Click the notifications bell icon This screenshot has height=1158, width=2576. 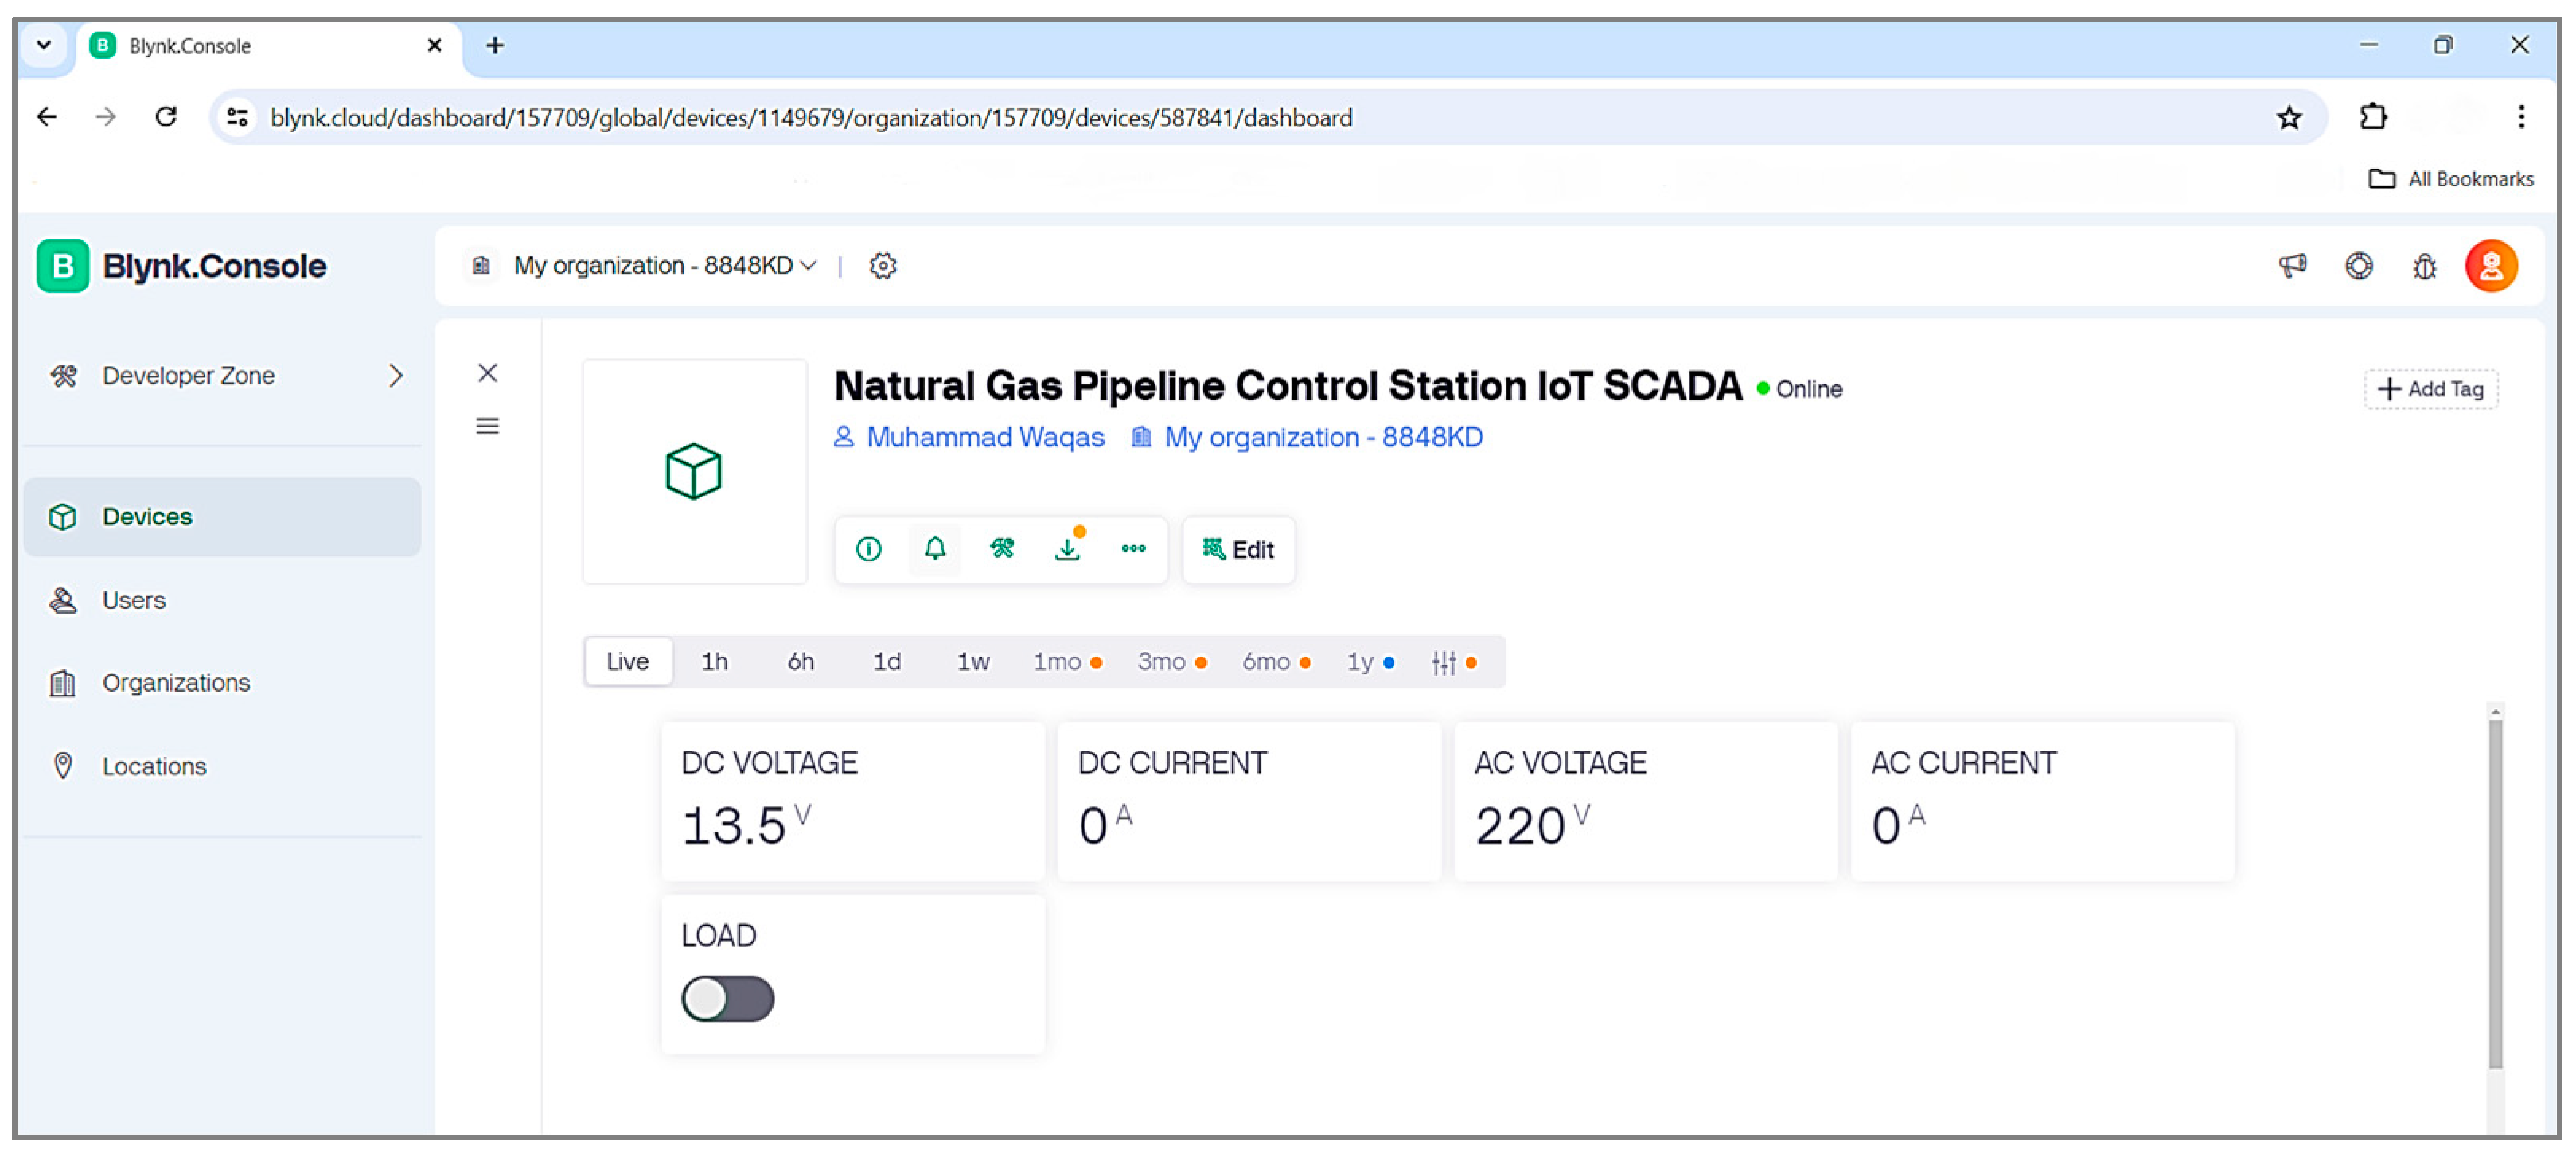point(934,549)
